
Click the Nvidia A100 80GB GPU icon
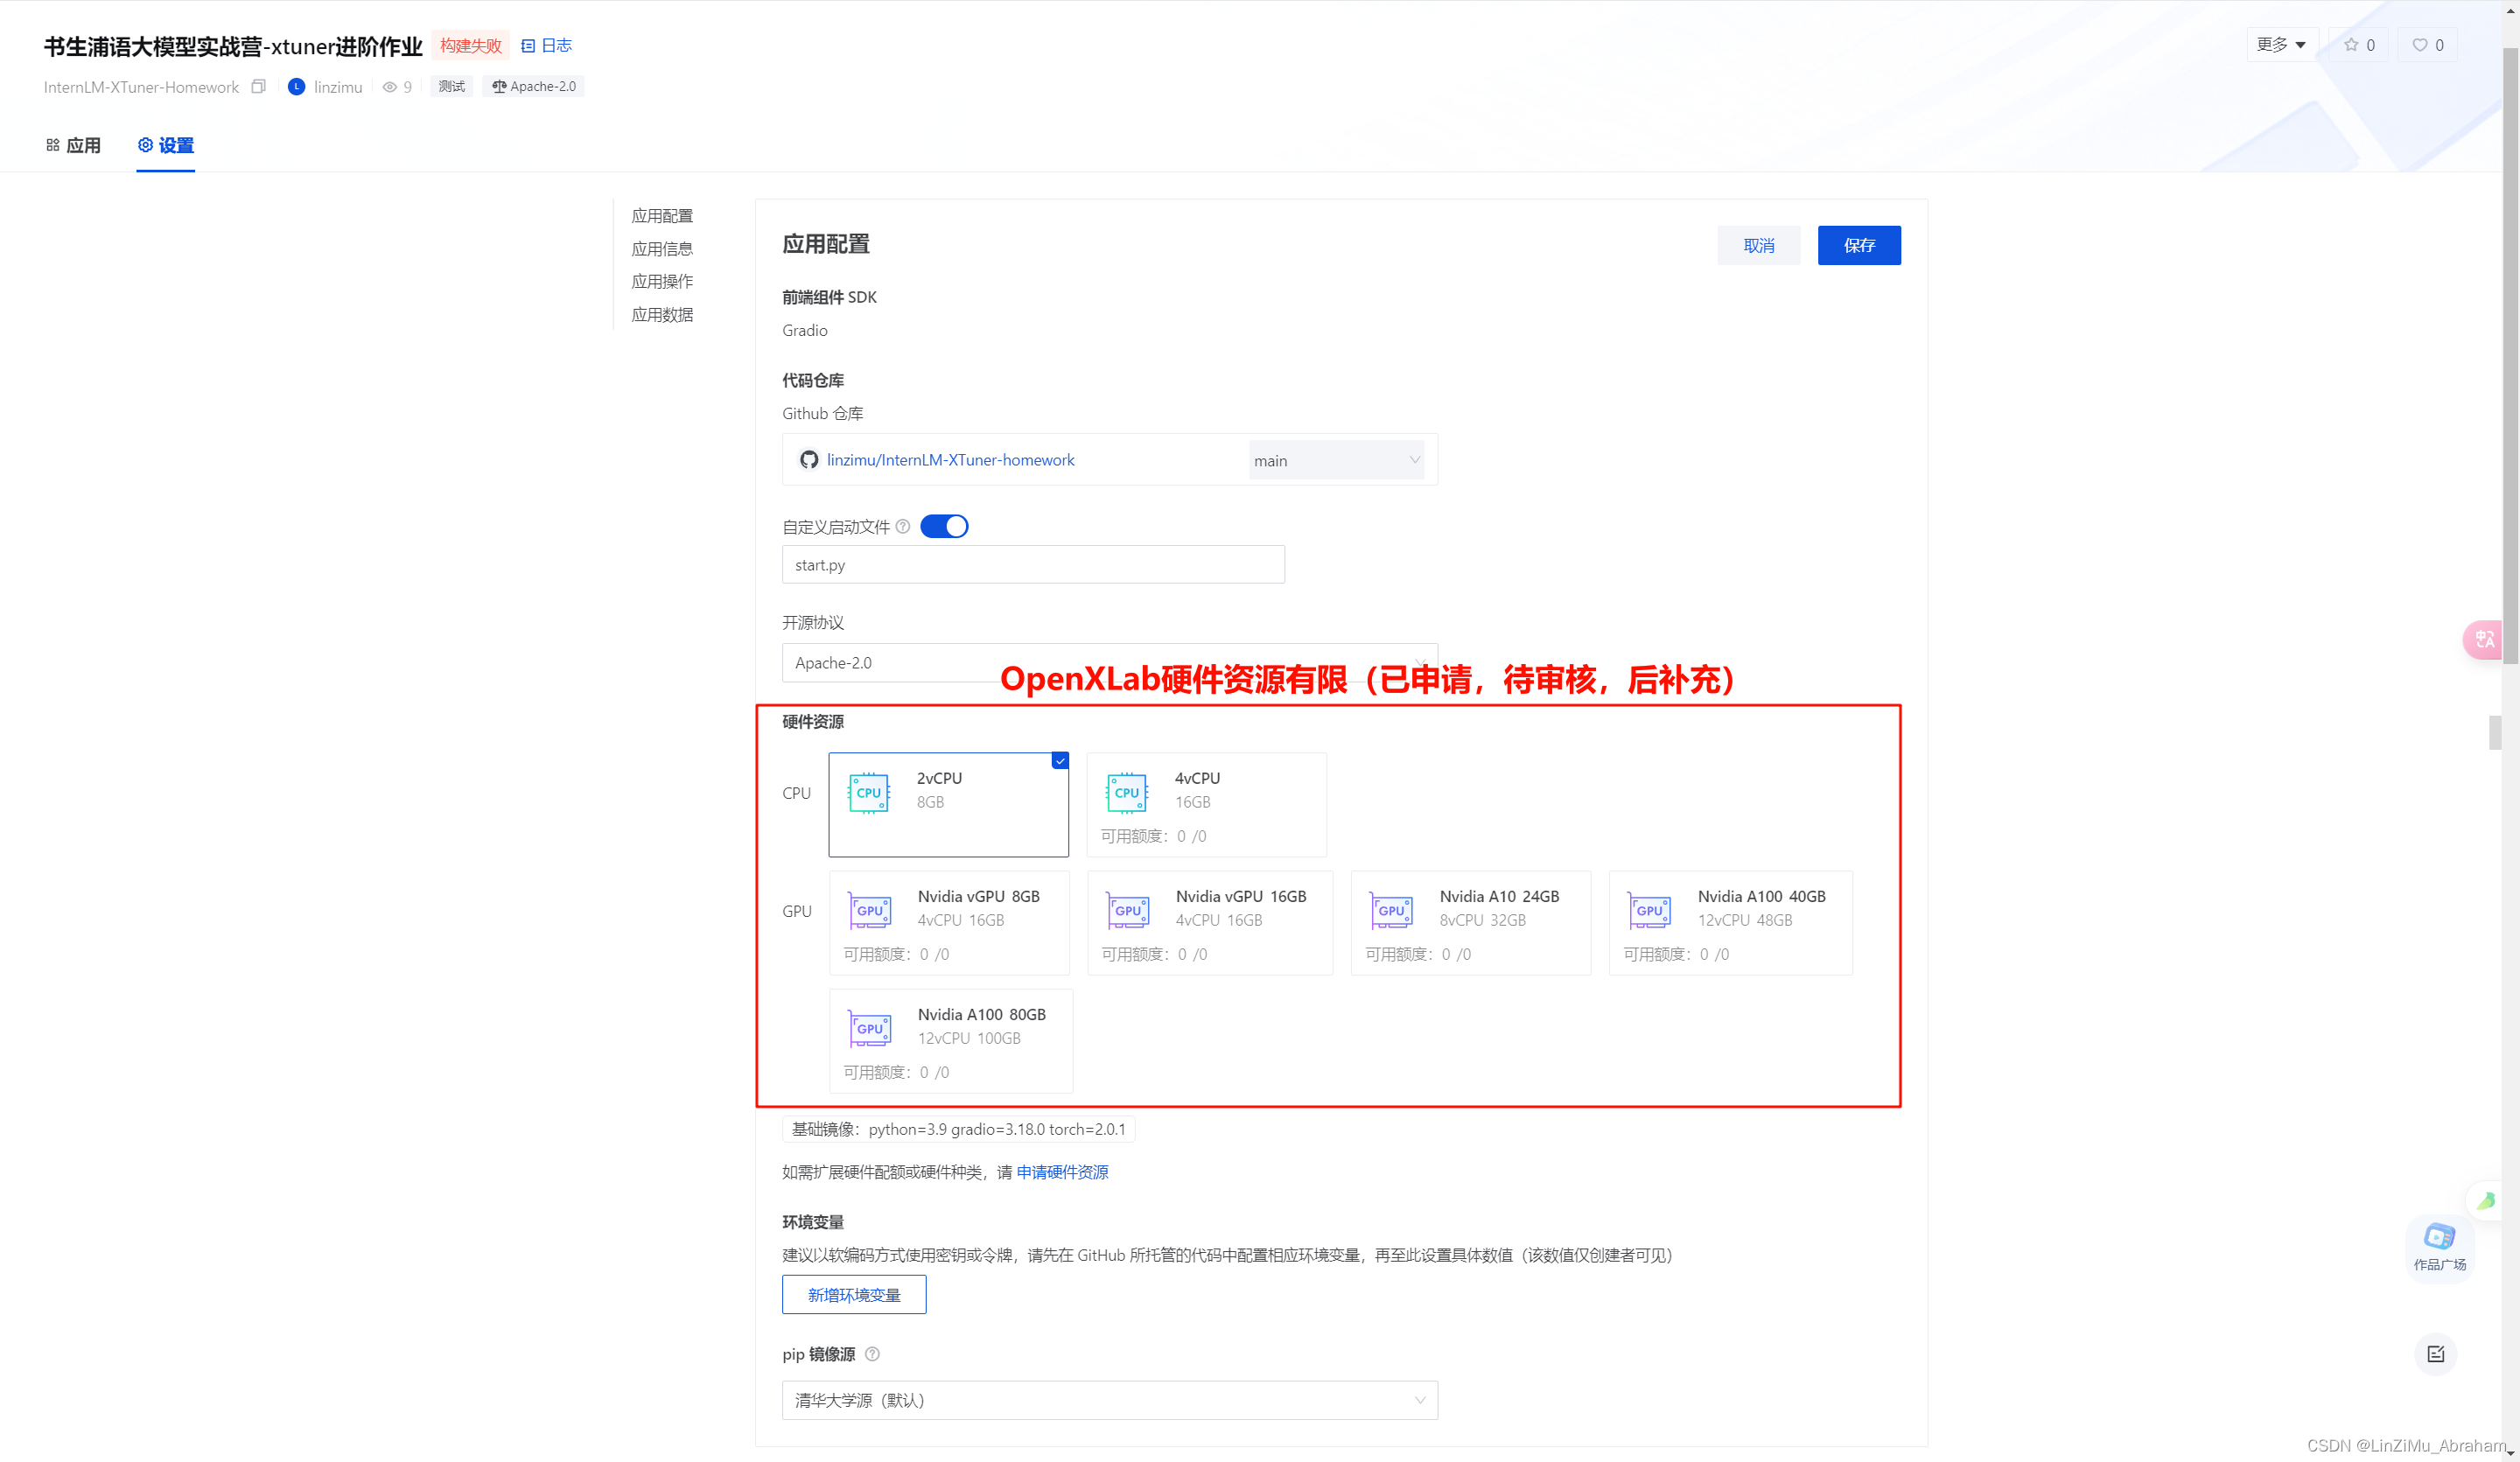[x=869, y=1029]
